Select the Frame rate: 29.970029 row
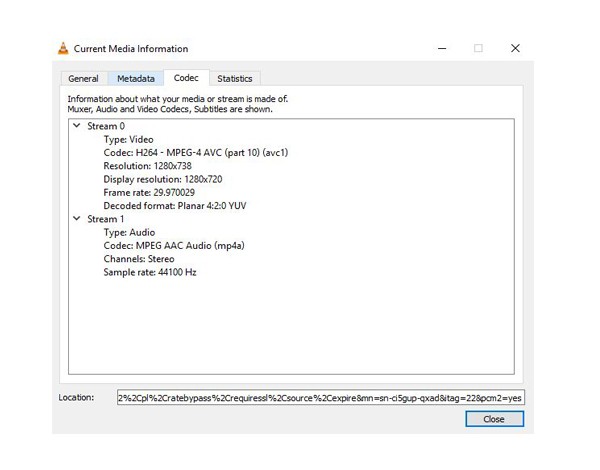This screenshot has height=470, width=600. pyautogui.click(x=148, y=192)
